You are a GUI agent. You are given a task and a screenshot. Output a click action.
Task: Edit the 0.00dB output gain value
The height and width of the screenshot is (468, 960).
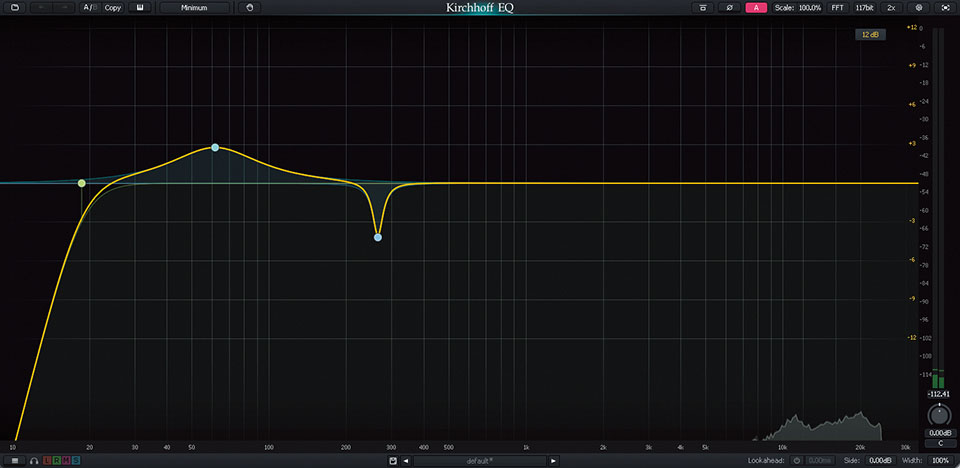point(938,433)
